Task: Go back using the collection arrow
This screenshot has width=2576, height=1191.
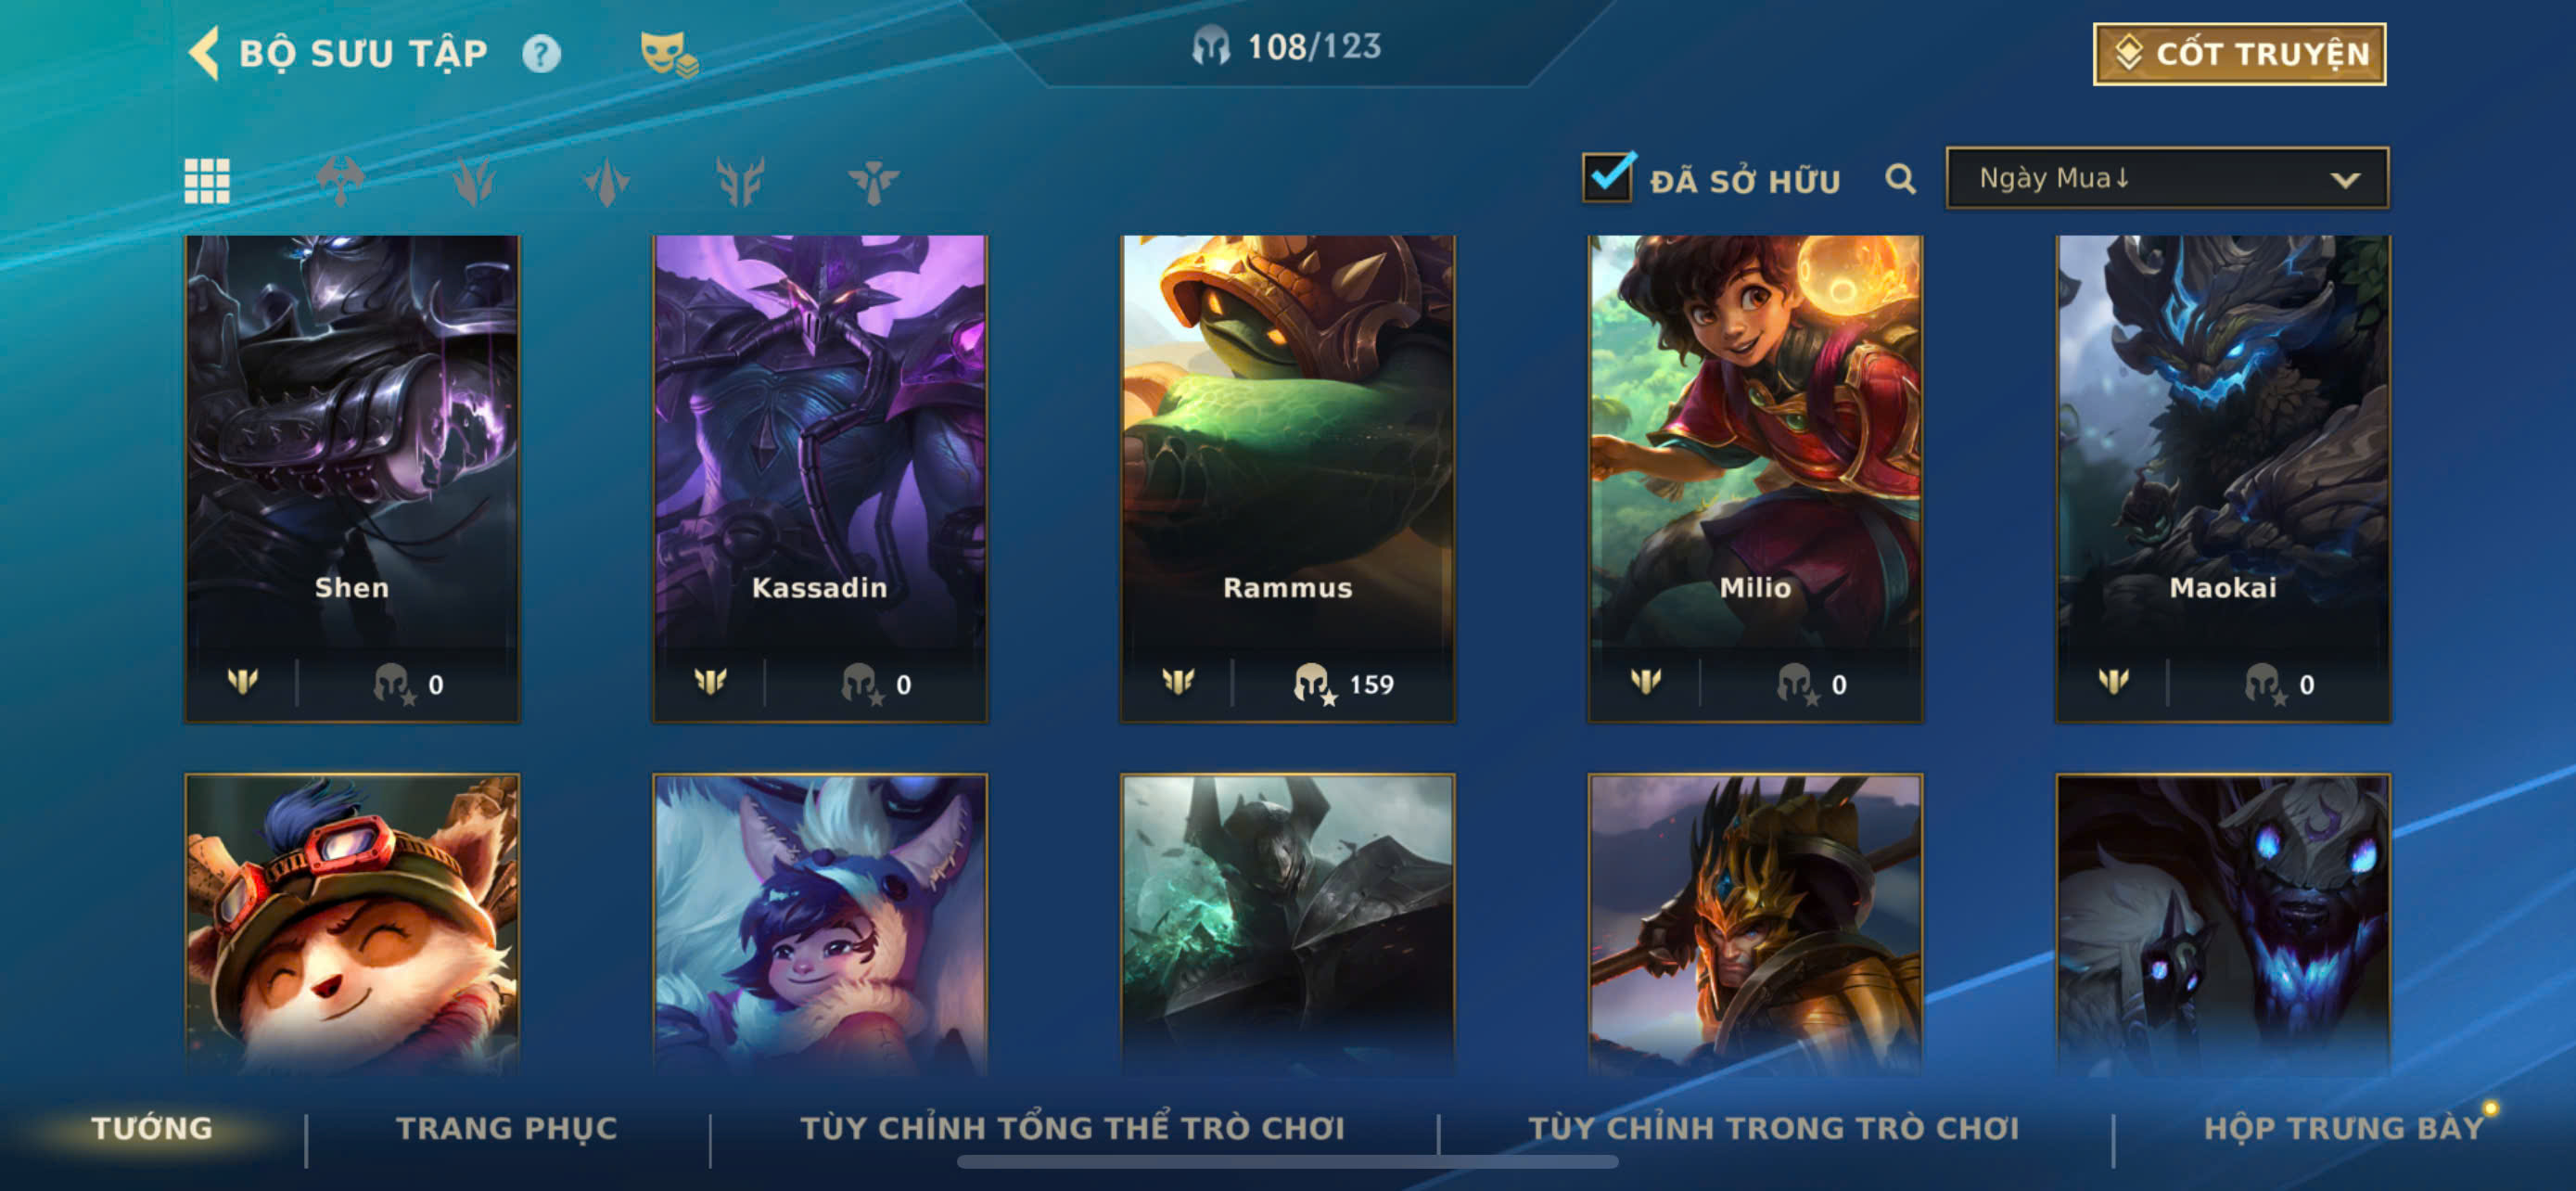Action: (204, 53)
